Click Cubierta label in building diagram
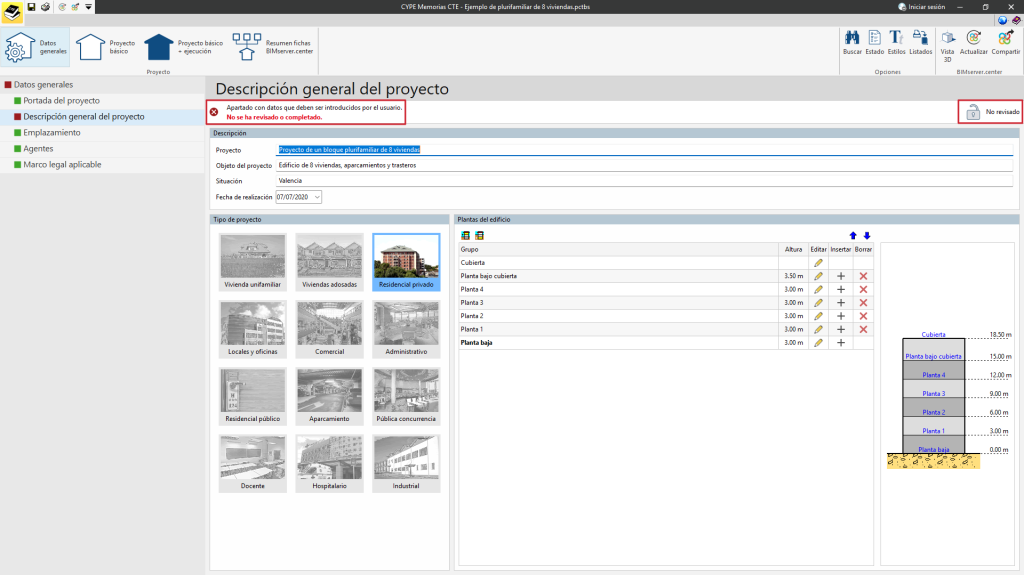 (x=933, y=335)
